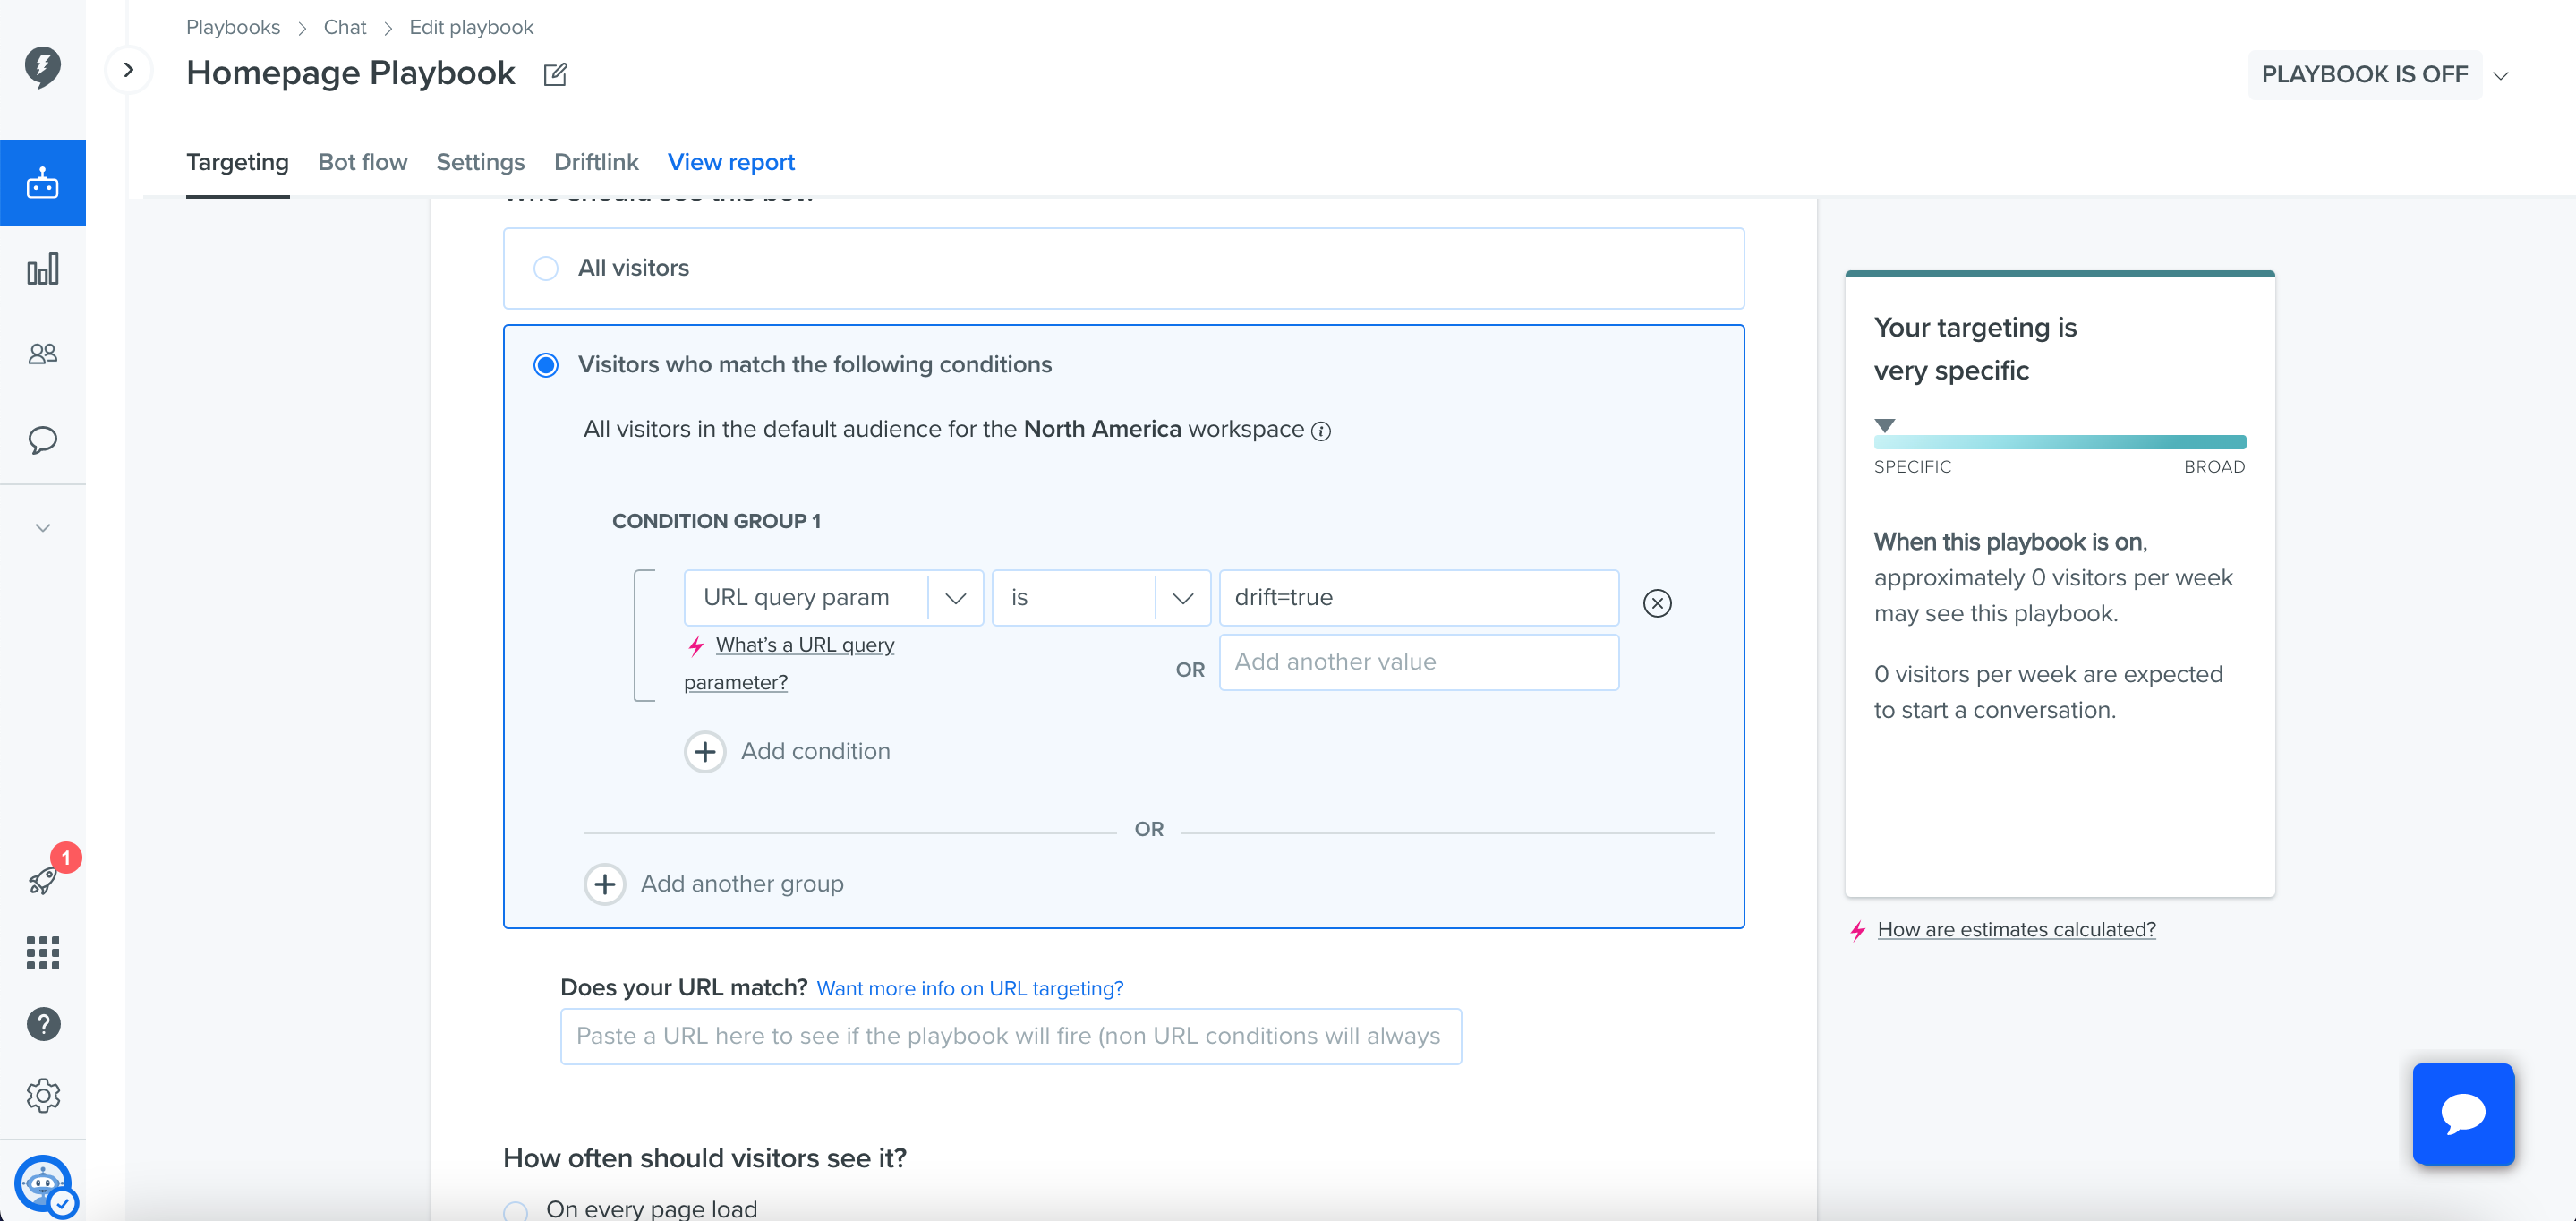This screenshot has height=1221, width=2576.
Task: Remove the drift=true condition with X icon
Action: [1657, 603]
